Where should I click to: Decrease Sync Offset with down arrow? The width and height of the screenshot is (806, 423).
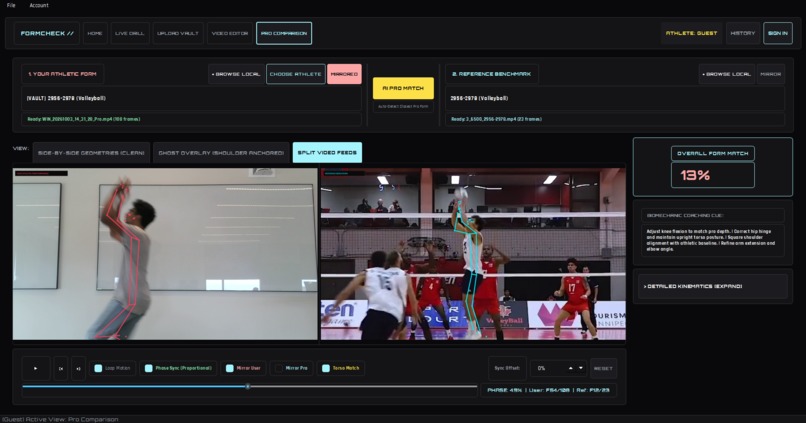tap(581, 368)
